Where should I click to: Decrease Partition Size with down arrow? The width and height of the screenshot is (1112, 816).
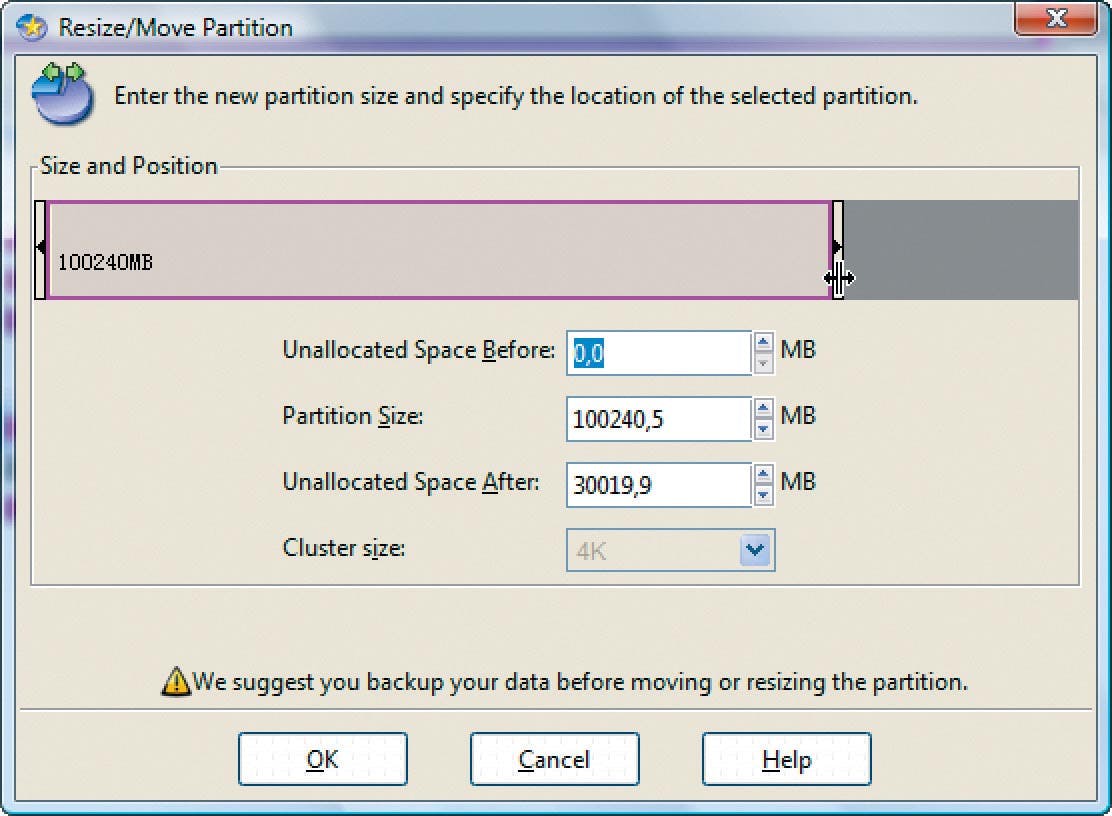(764, 429)
